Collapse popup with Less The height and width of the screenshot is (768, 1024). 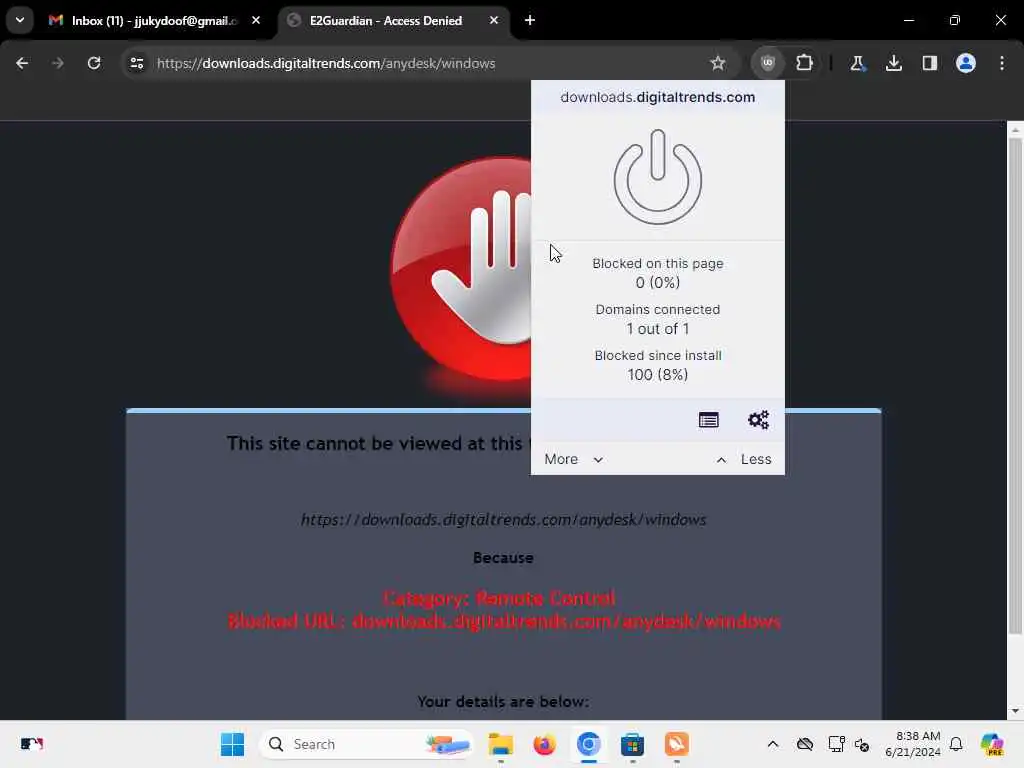pos(744,459)
